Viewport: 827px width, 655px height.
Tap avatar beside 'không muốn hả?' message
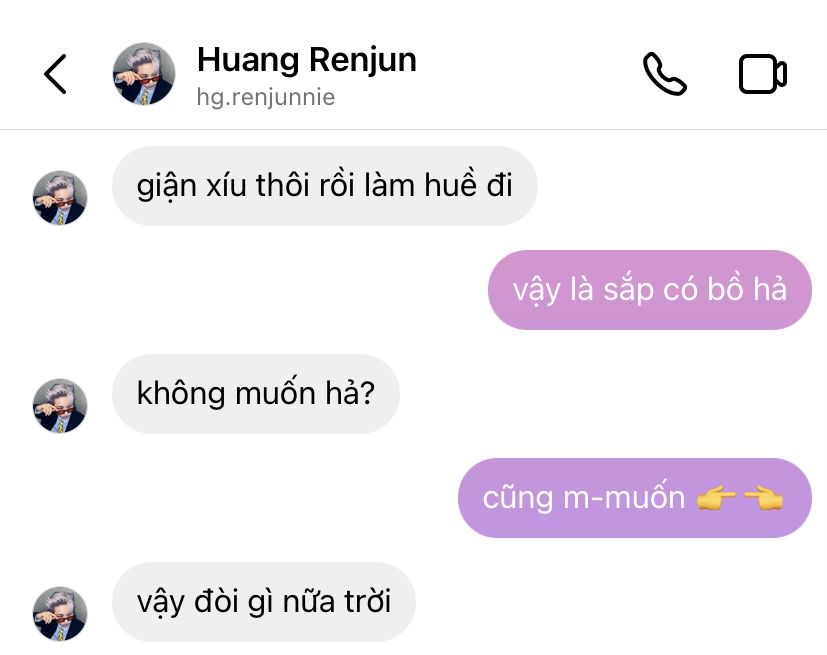tap(60, 406)
